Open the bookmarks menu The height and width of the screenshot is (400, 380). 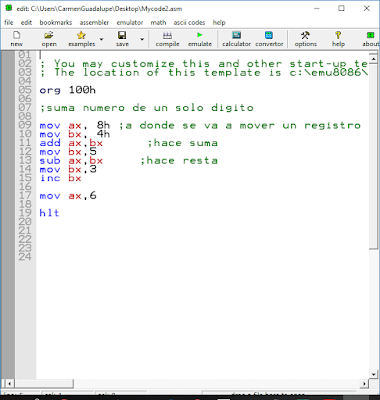coord(56,23)
